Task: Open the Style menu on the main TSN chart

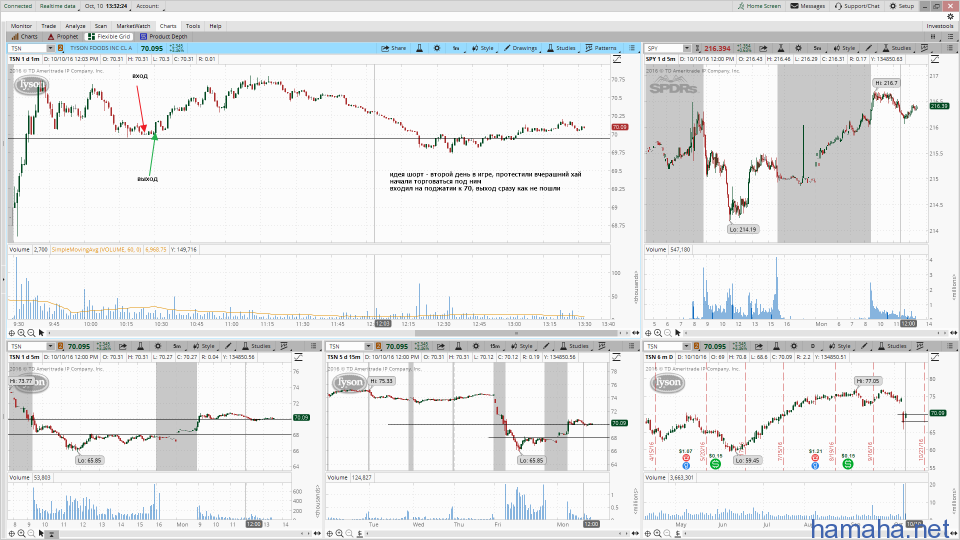Action: click(483, 48)
